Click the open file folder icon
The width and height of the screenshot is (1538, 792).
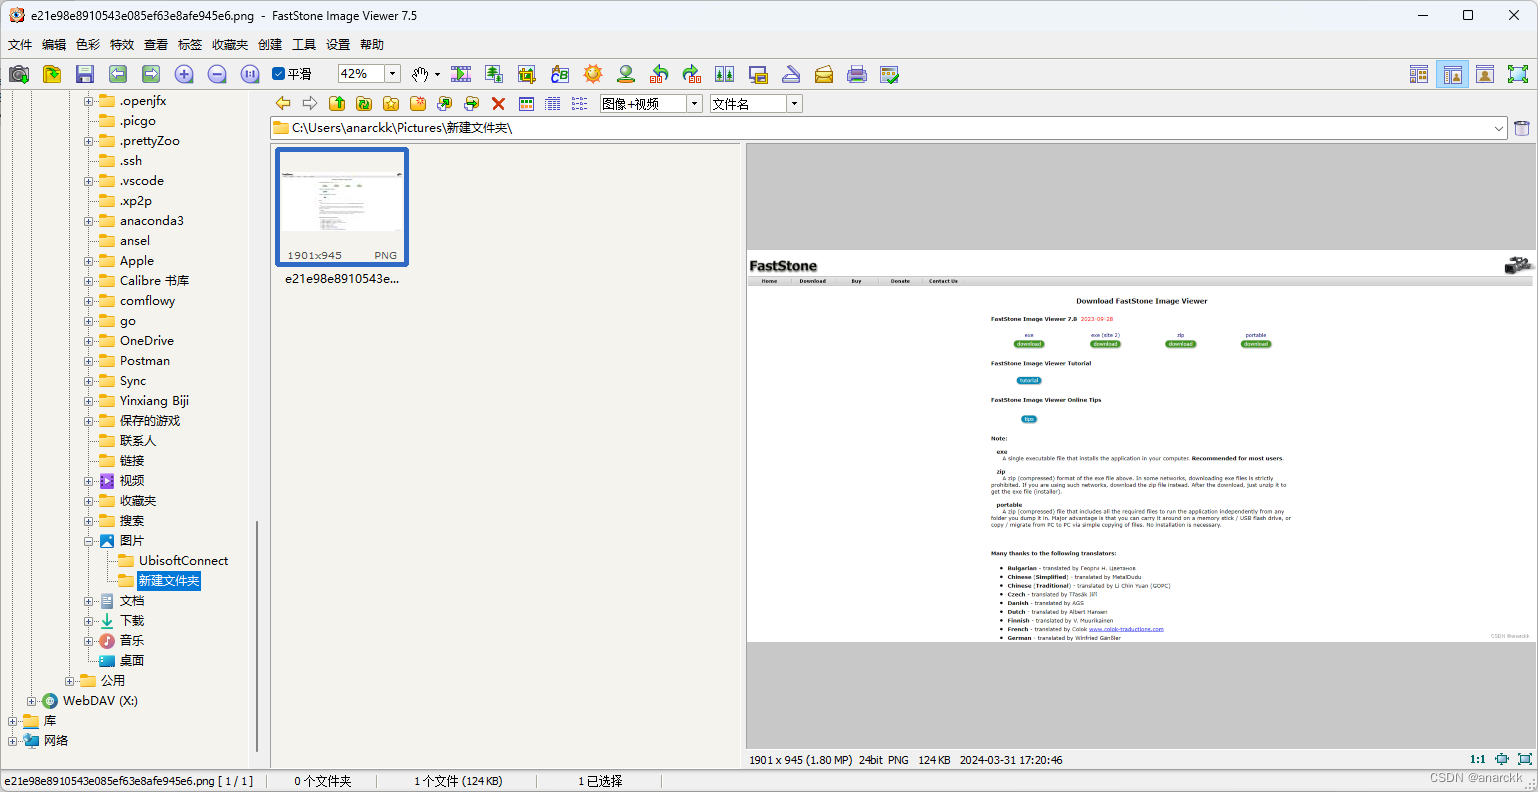(52, 74)
